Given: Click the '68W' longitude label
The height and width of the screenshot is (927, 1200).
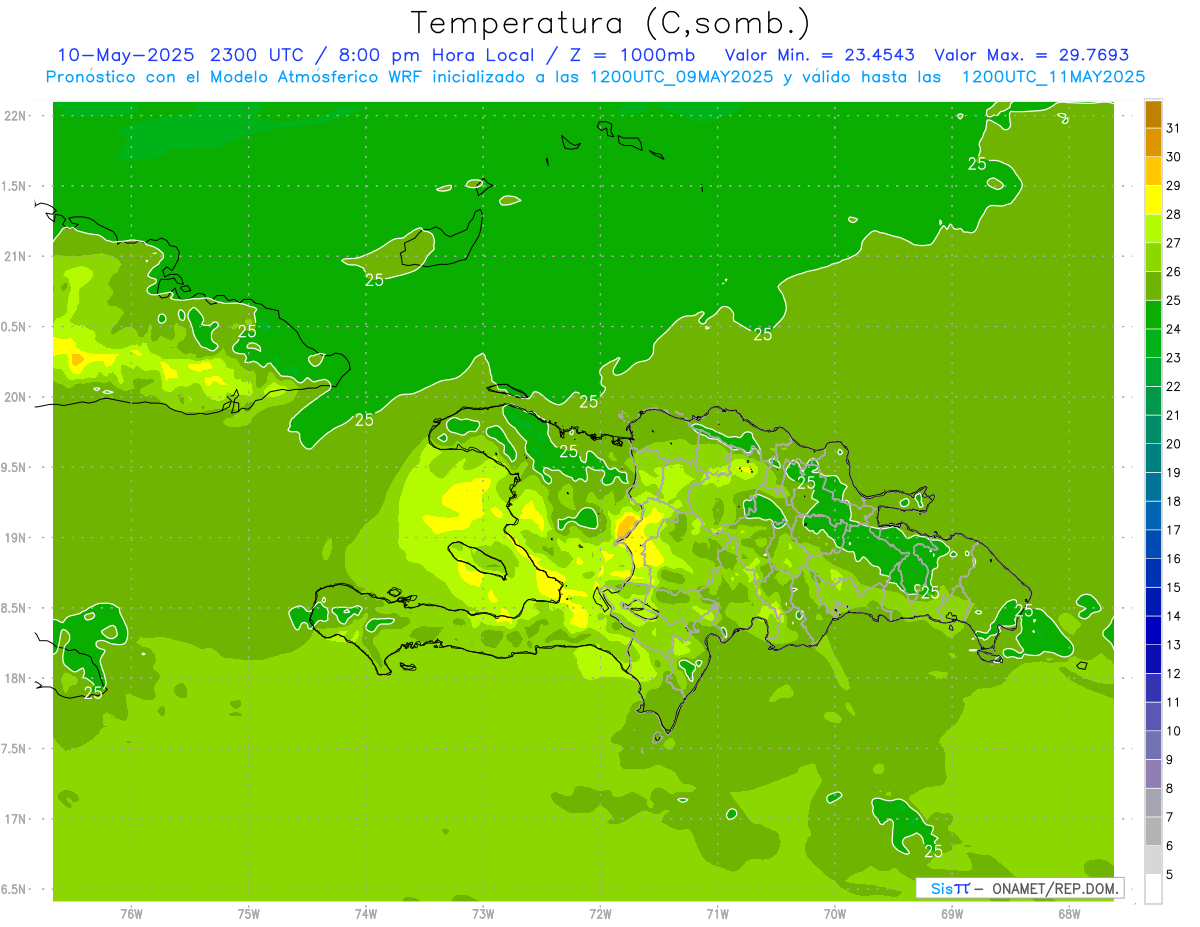Looking at the screenshot, I should [x=1069, y=913].
